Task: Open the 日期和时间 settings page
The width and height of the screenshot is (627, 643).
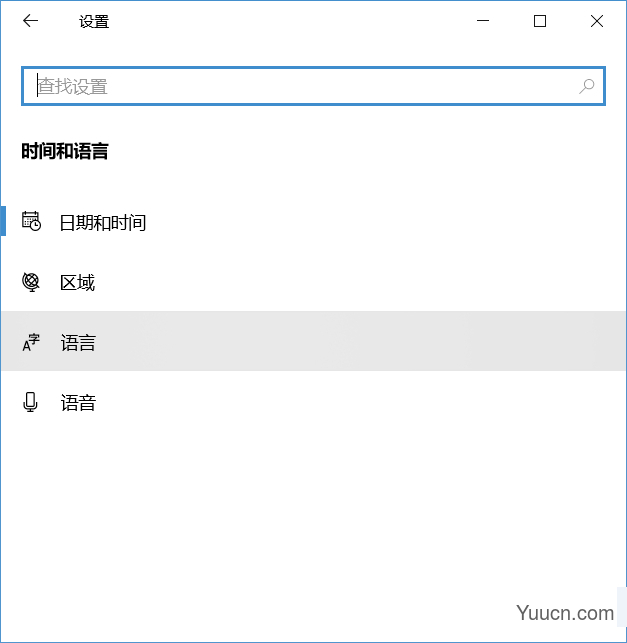Action: 103,222
